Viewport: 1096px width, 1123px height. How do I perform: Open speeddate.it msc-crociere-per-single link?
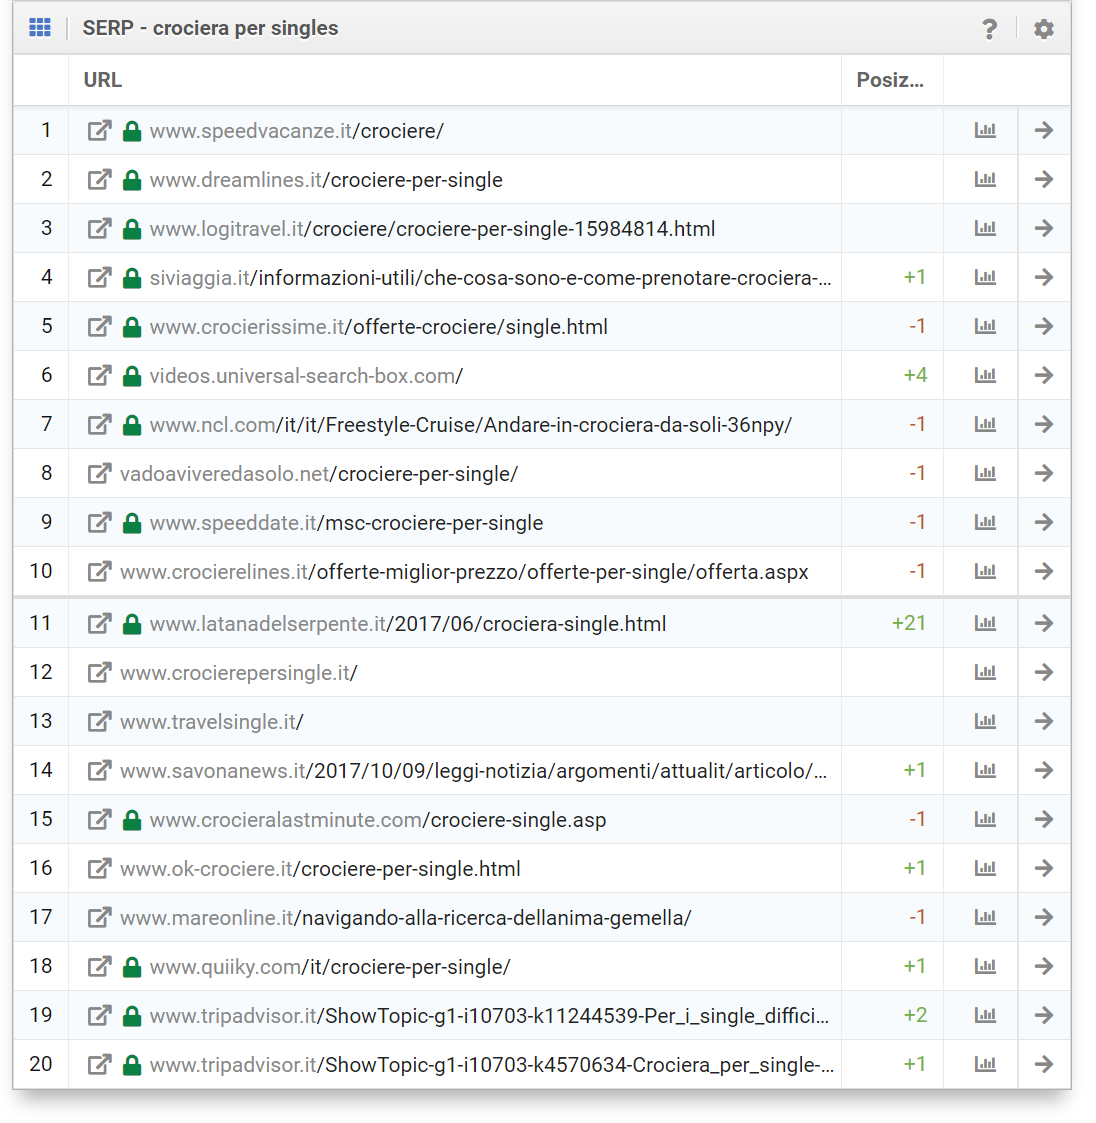coord(346,523)
